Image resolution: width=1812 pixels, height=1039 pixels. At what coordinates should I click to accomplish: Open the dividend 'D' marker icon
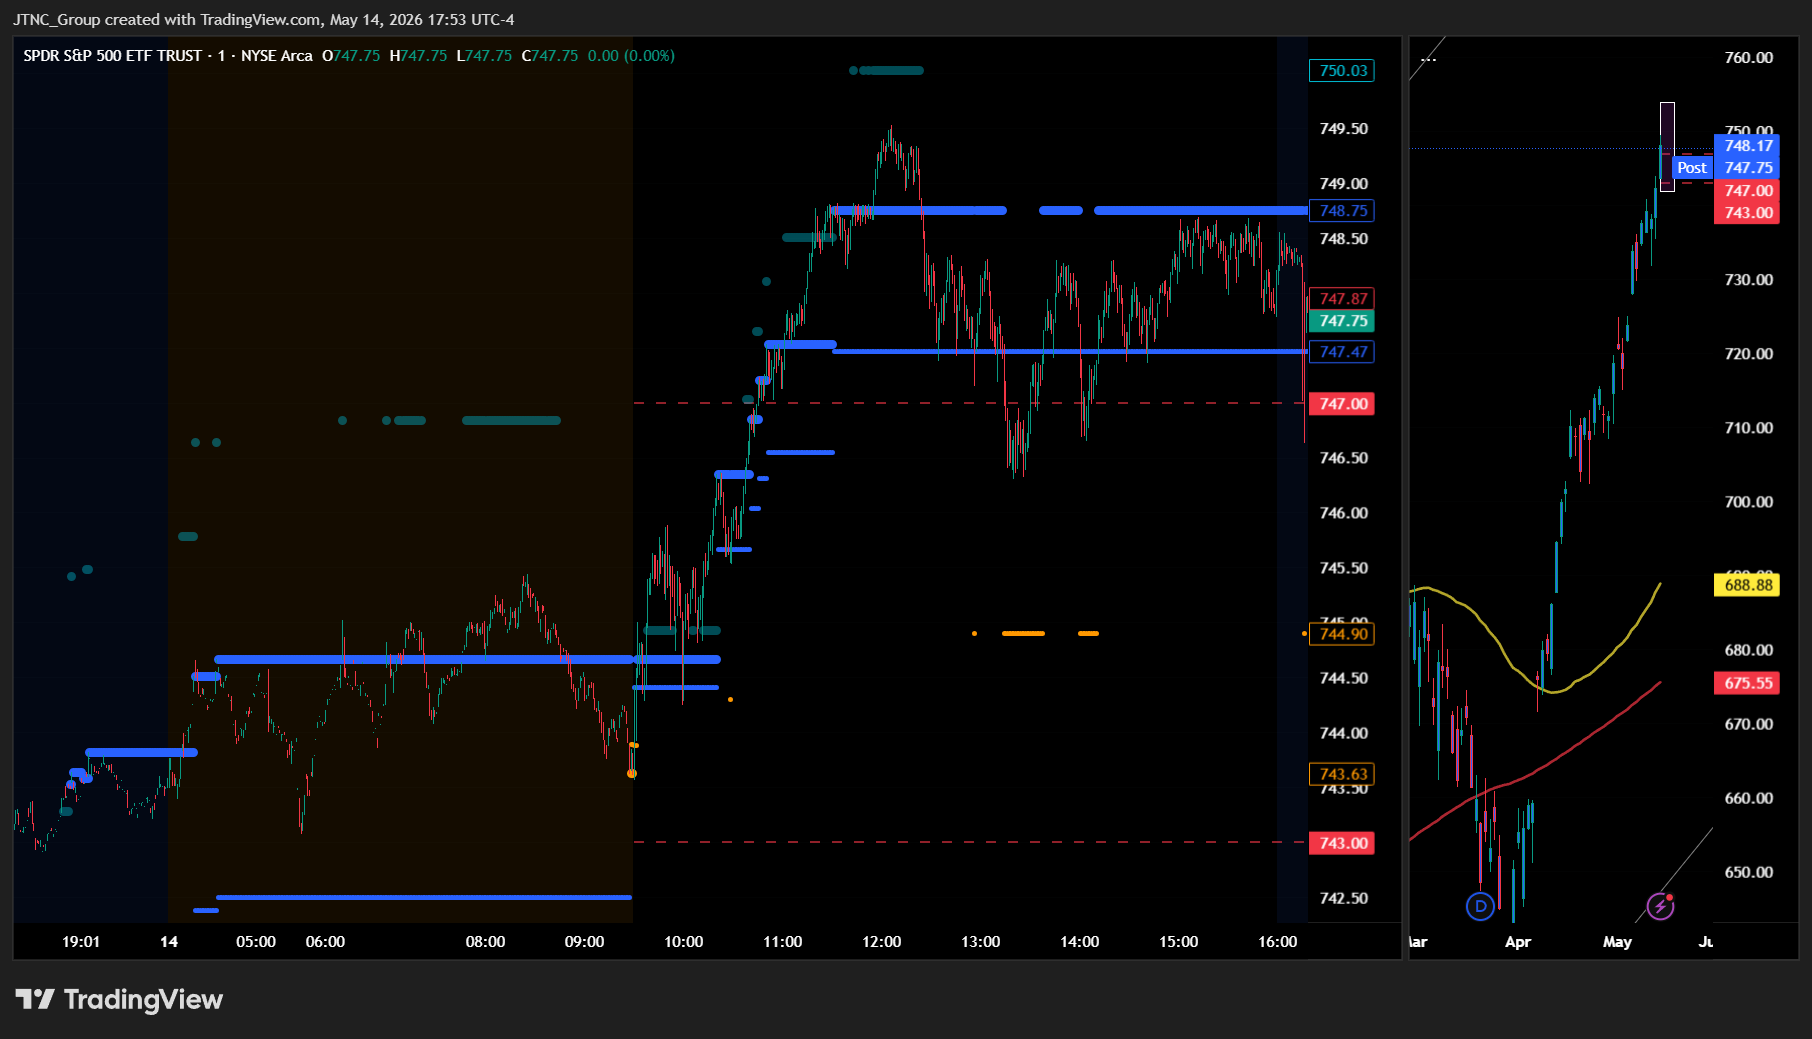(1480, 906)
